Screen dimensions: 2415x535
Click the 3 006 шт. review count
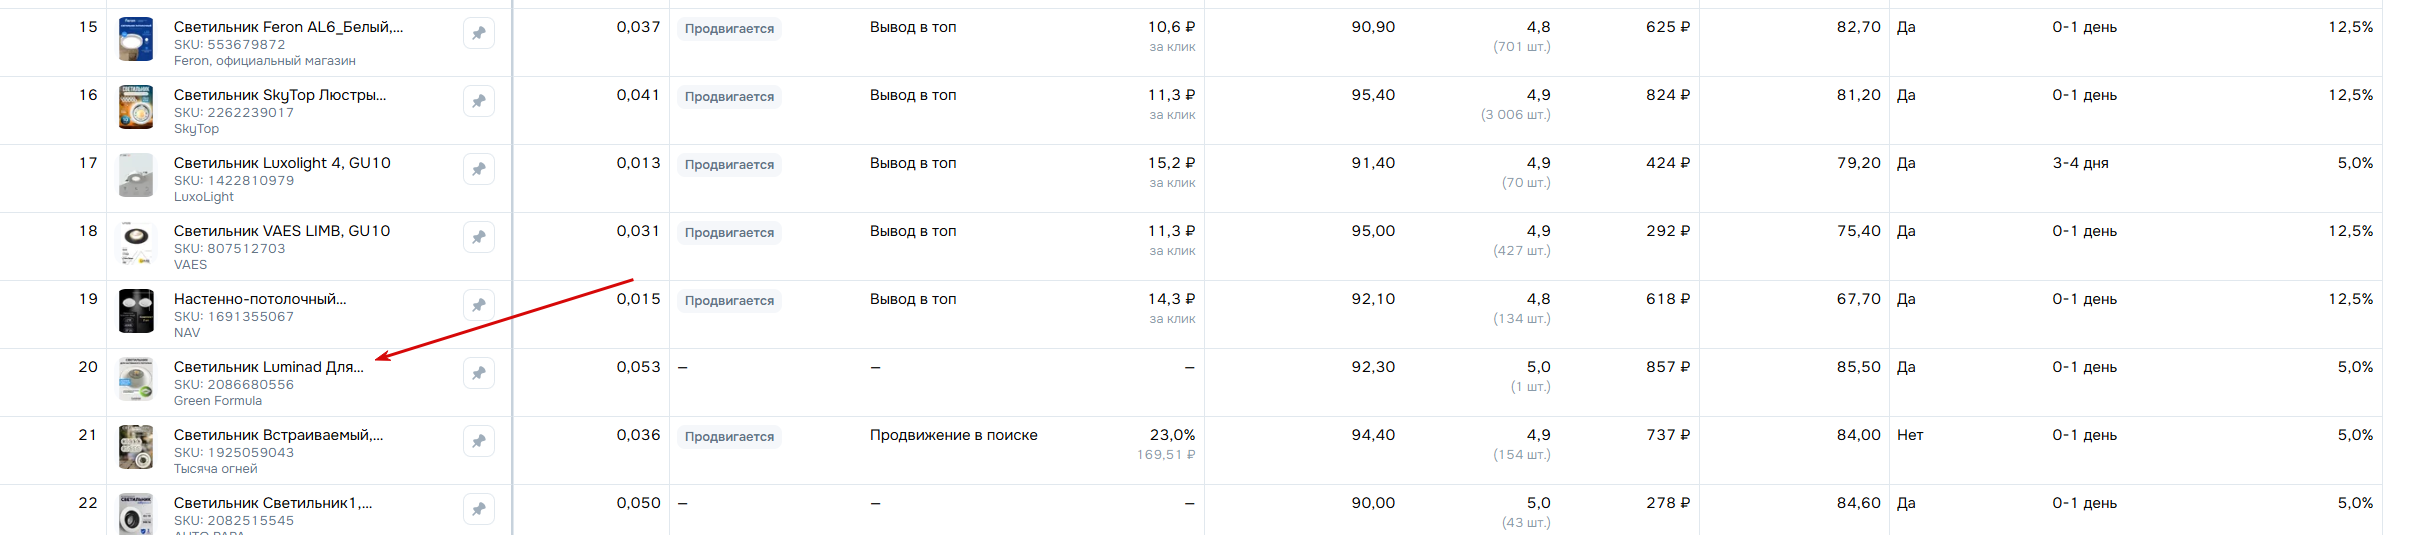coord(1515,115)
